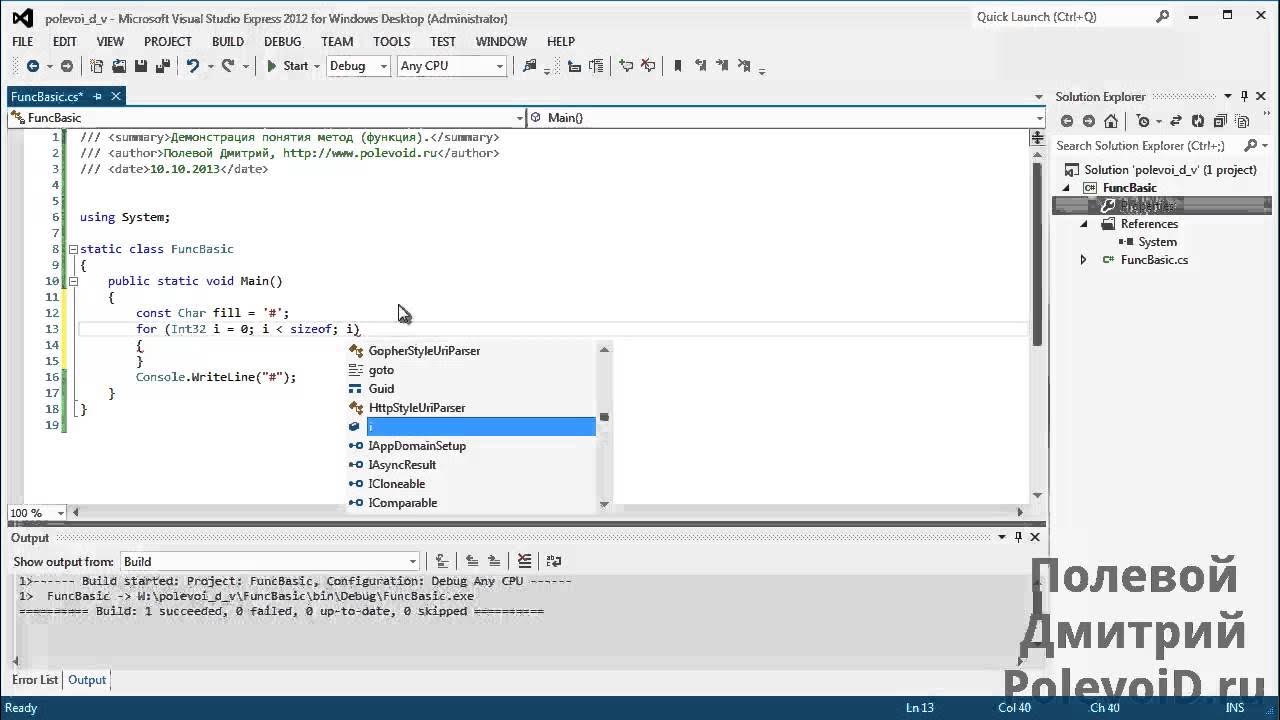Click the Save toolbar icon

point(141,66)
